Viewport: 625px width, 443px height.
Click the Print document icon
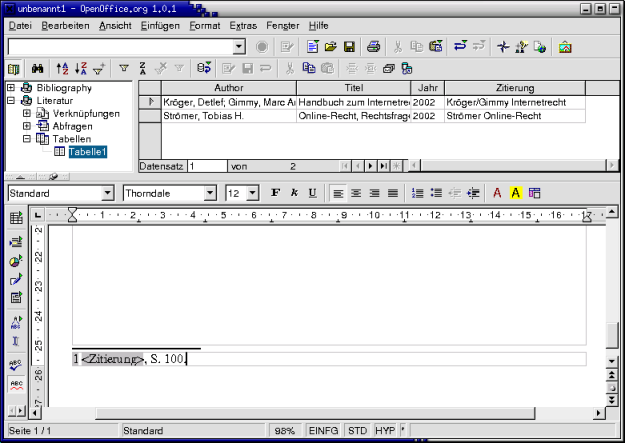click(373, 47)
